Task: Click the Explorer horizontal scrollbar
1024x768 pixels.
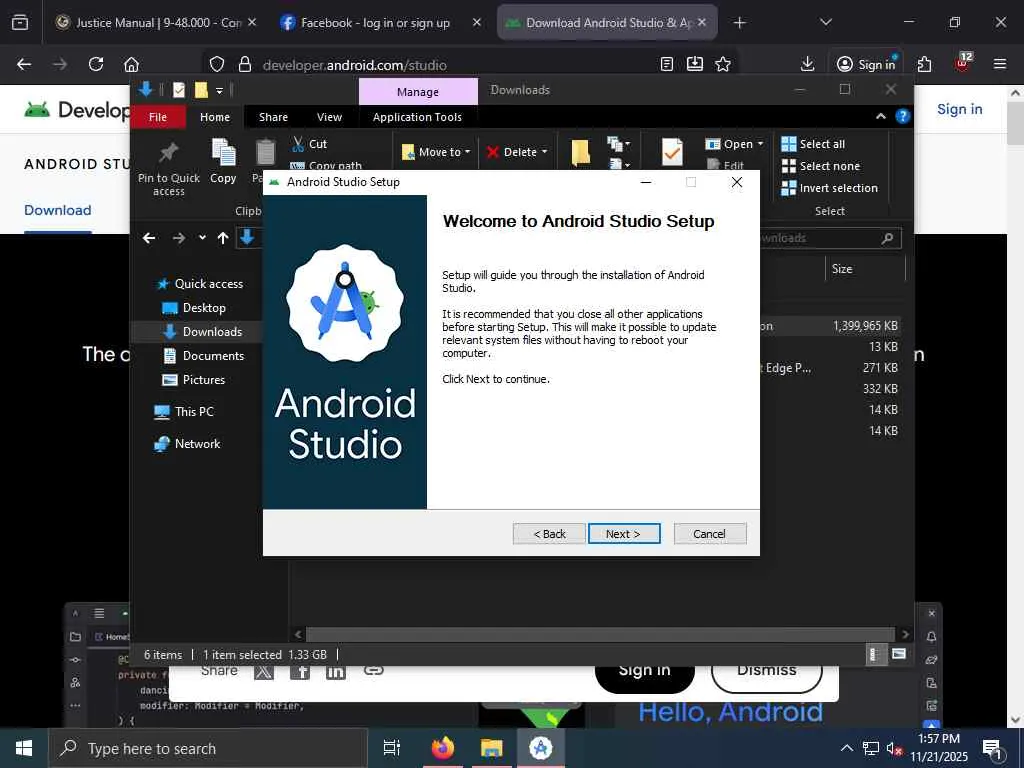Action: point(600,634)
